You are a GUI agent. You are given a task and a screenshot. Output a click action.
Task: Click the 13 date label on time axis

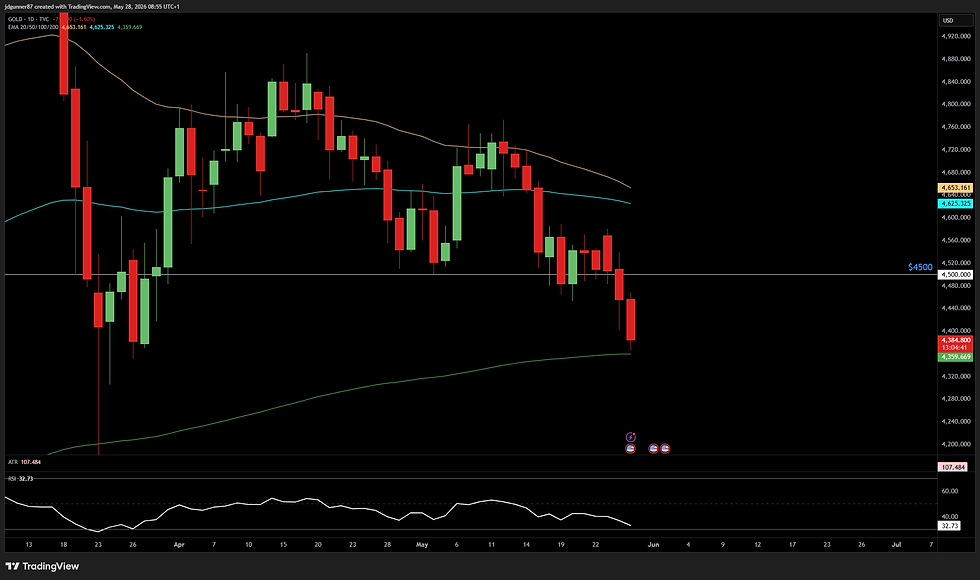(x=29, y=544)
